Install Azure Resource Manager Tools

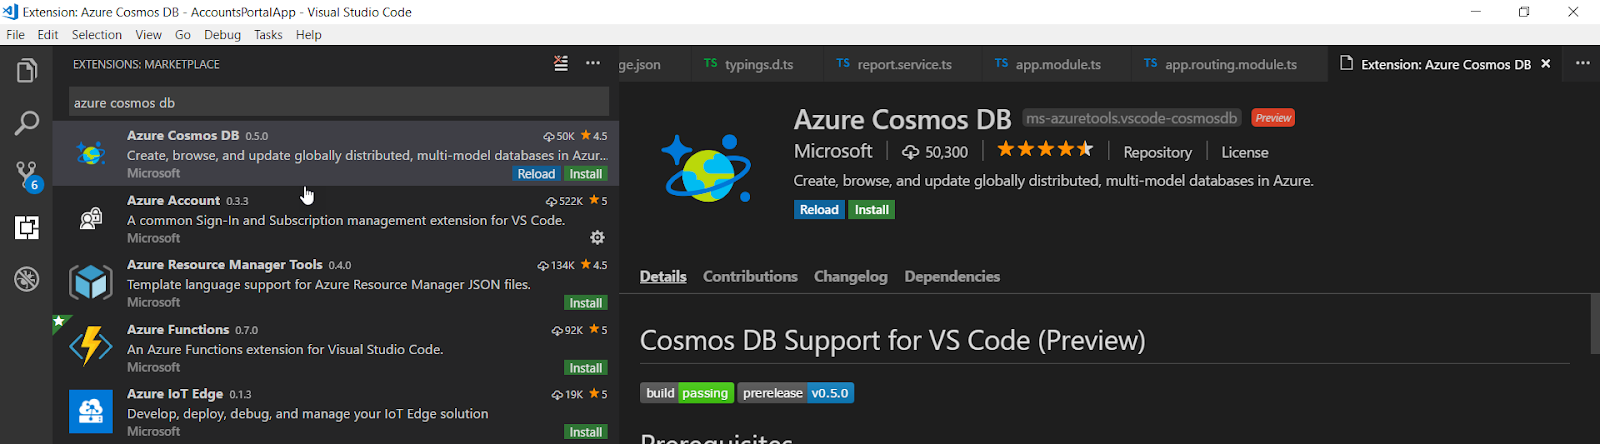586,303
